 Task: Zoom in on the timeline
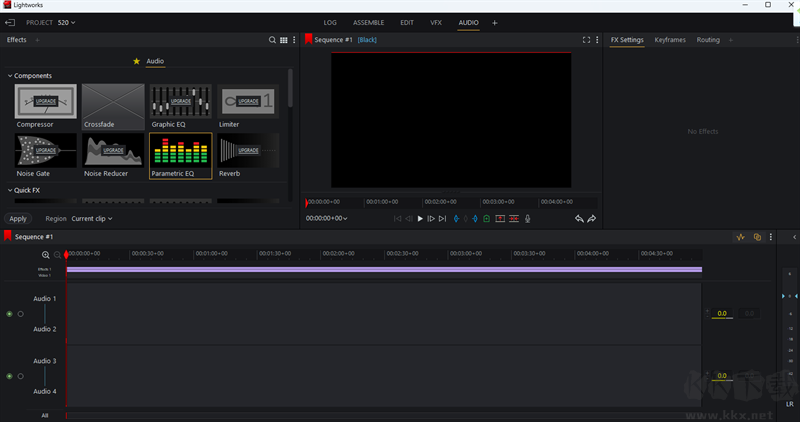[x=46, y=255]
